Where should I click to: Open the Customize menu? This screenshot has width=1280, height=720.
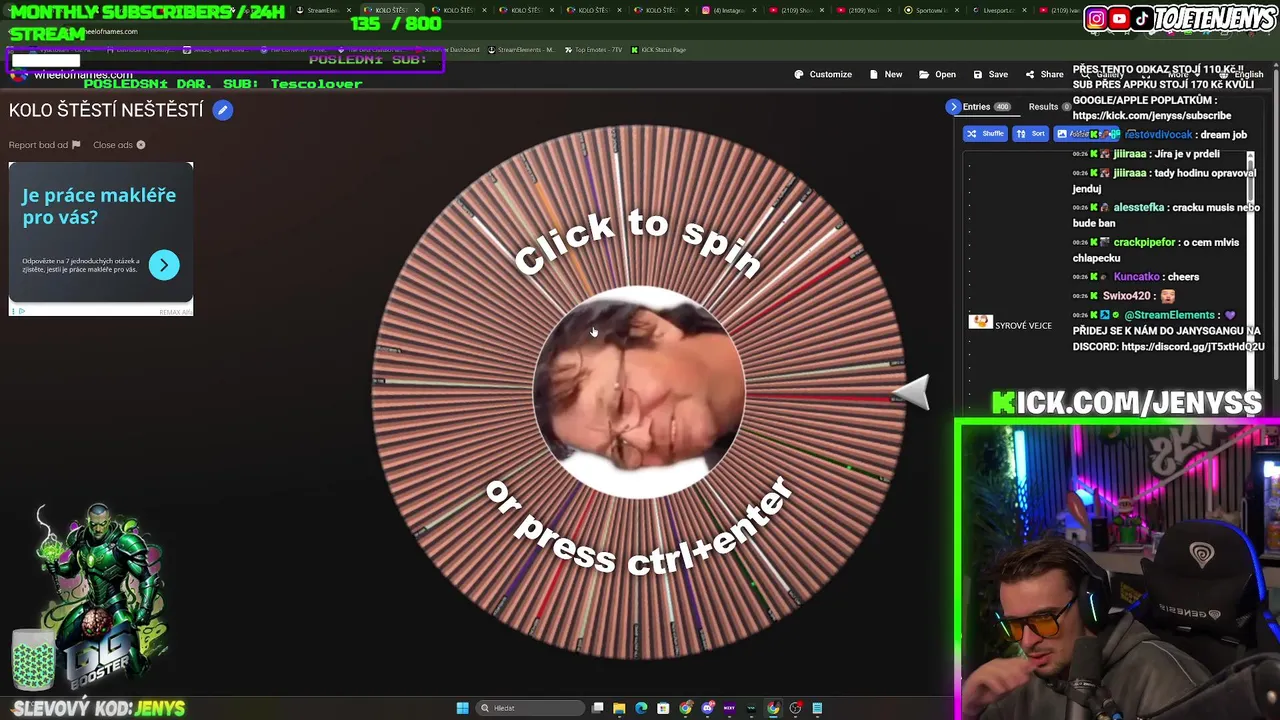[x=823, y=74]
